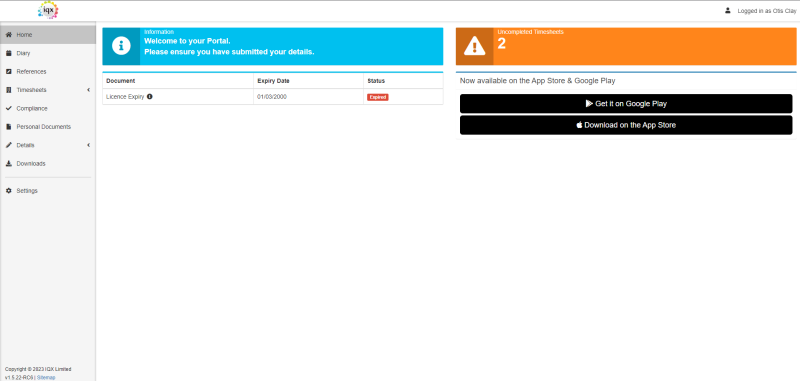Open the Personal Documents menu item

(48, 126)
